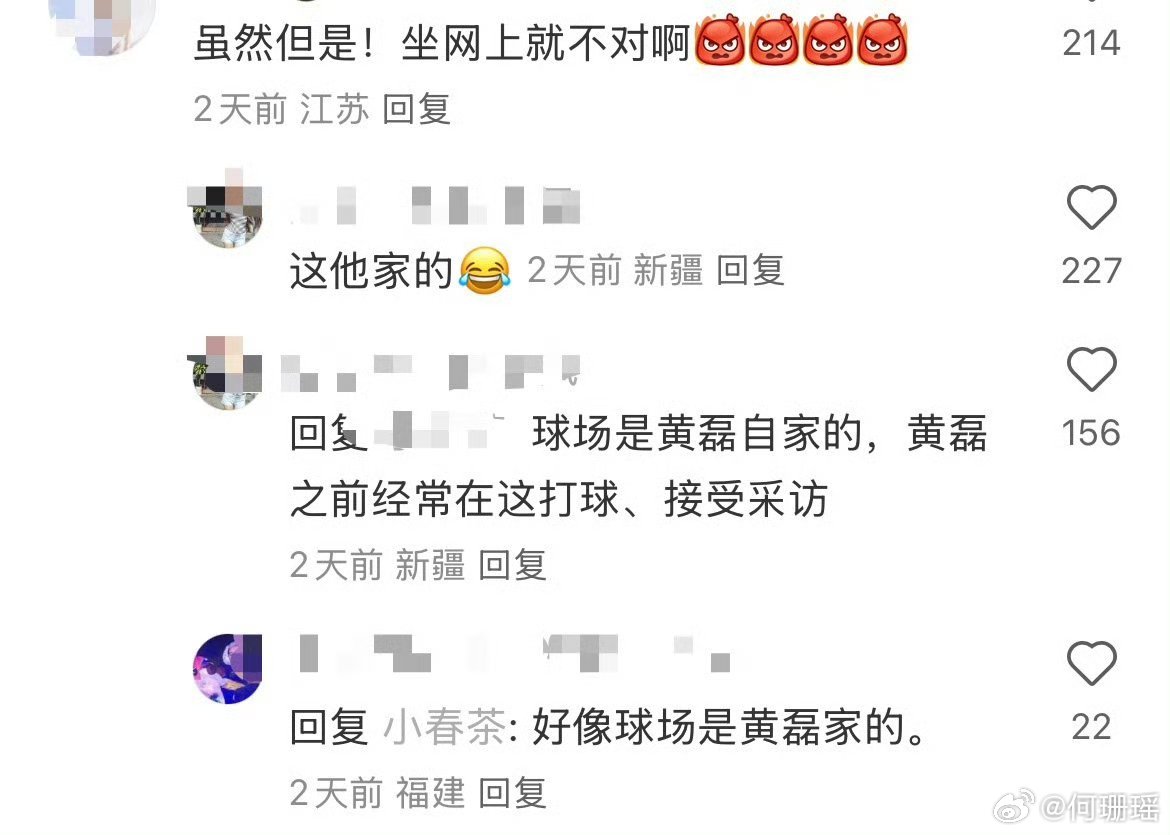Viewport: 1170px width, 835px height.
Task: Tap the last angry red emoji
Action: coord(882,40)
